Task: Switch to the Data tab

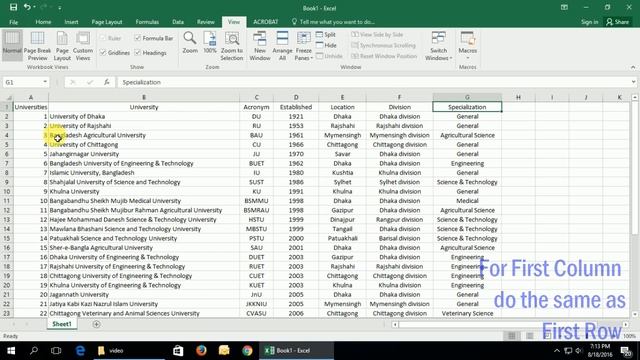Action: click(178, 22)
